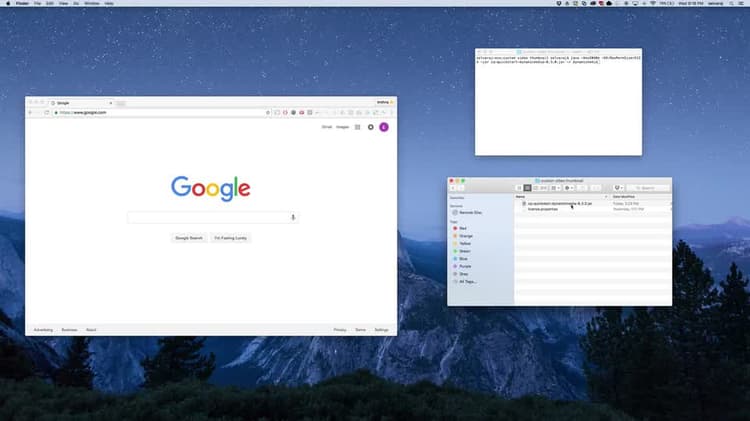The width and height of the screenshot is (750, 421).
Task: Open the Finder arrange-by dropdown
Action: [x=555, y=188]
